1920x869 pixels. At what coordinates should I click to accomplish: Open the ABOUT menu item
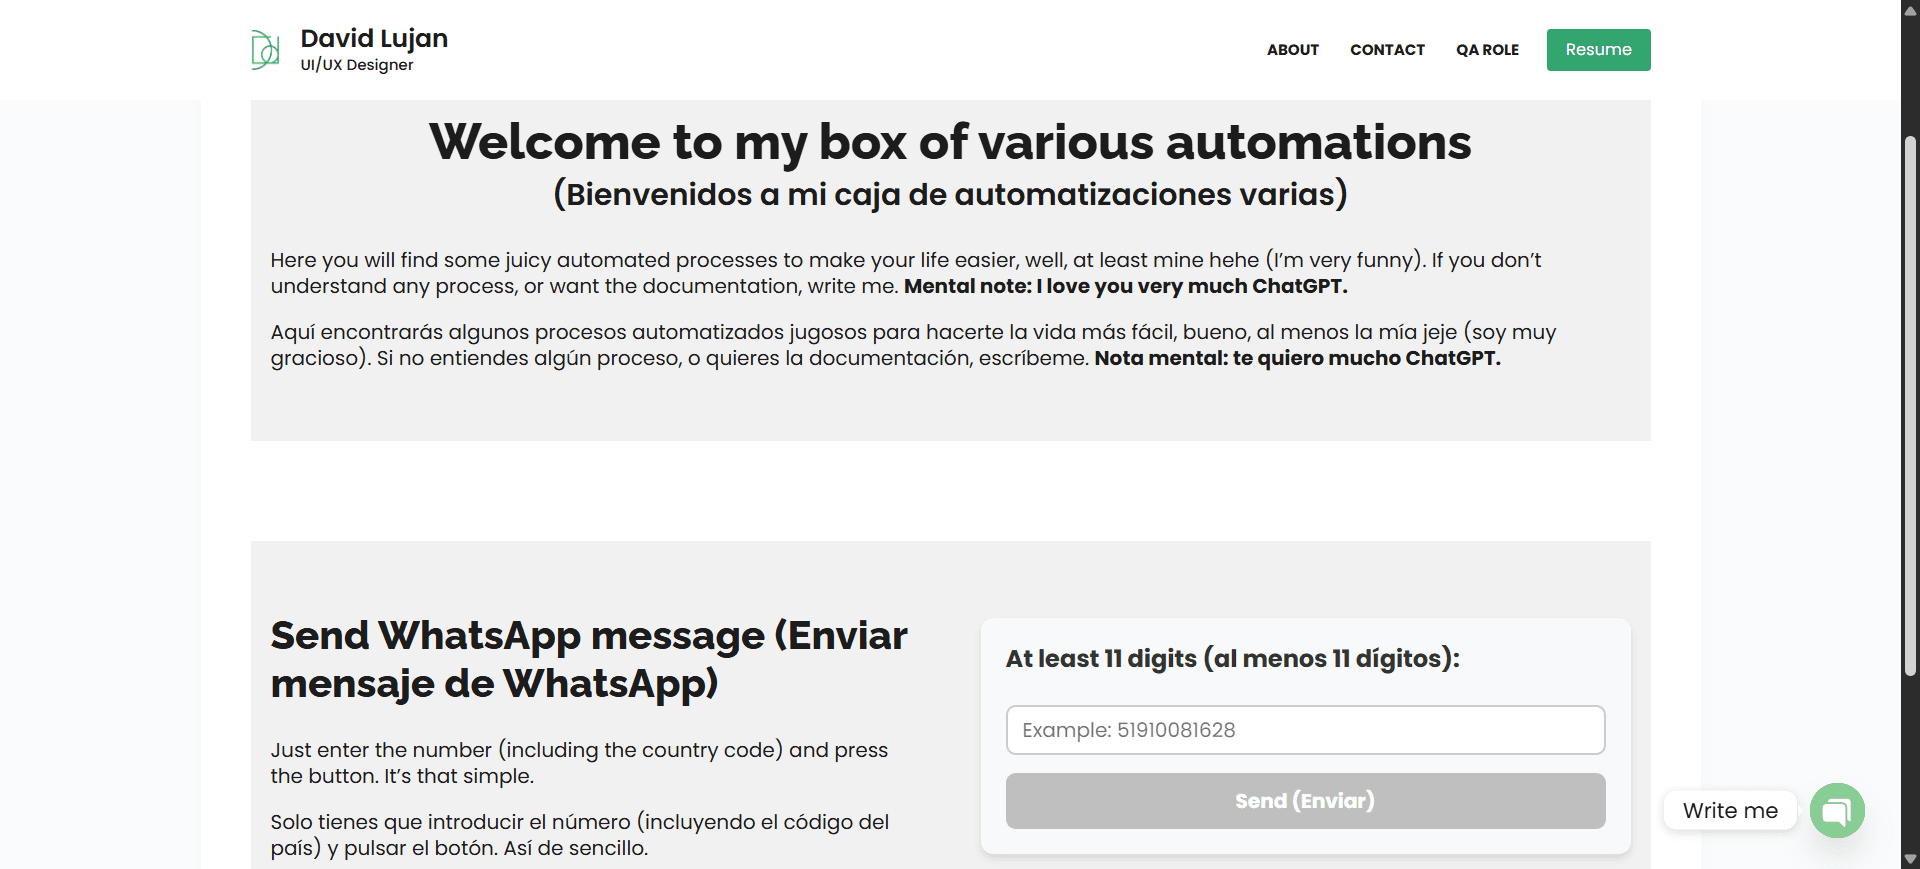point(1292,50)
